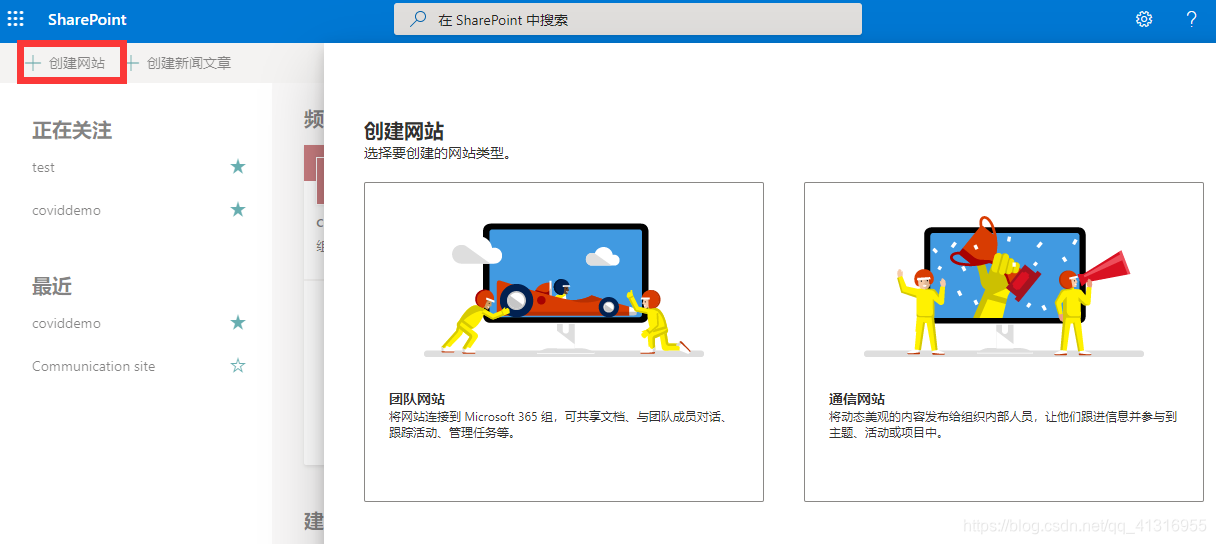The image size is (1216, 544).
Task: Open coviddemo under 最近
Action: [x=66, y=324]
